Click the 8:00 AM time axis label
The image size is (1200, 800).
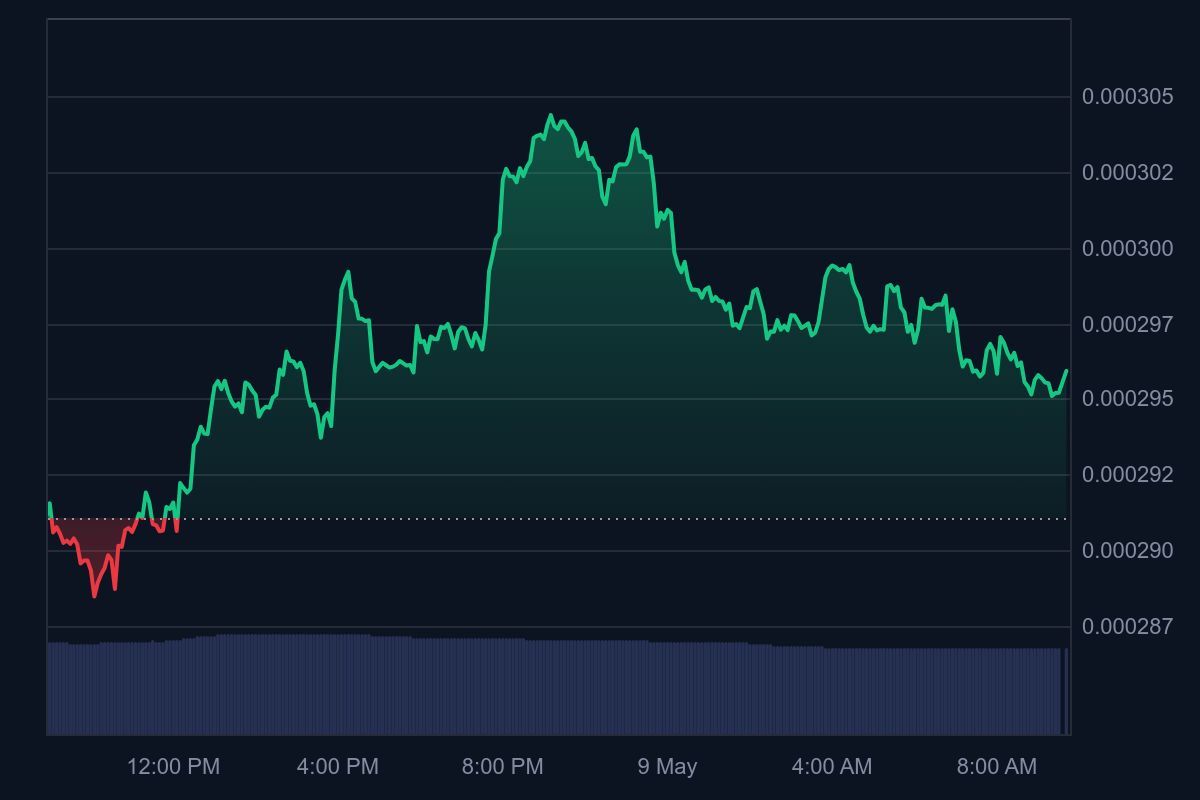(x=997, y=767)
